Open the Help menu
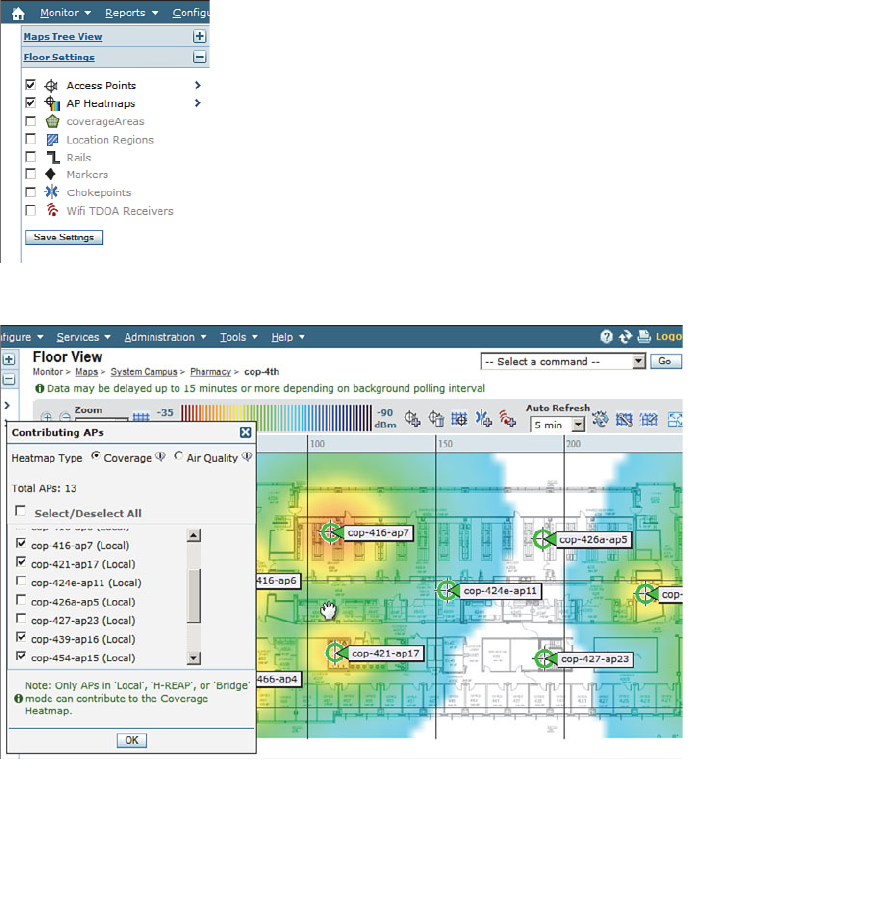The image size is (881, 898). coord(288,337)
